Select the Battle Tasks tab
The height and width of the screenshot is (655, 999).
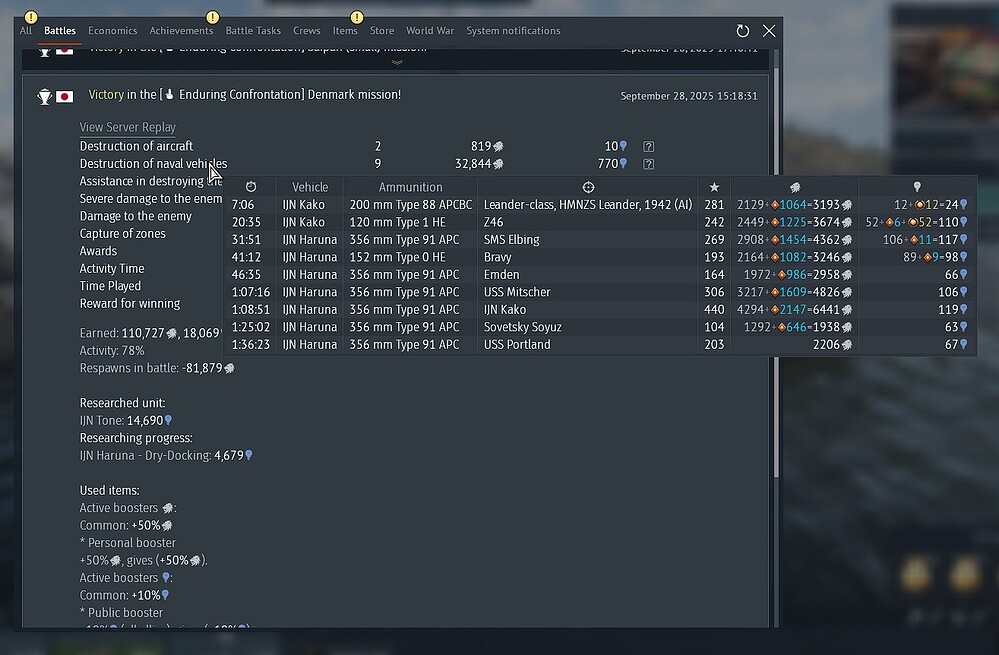point(253,31)
